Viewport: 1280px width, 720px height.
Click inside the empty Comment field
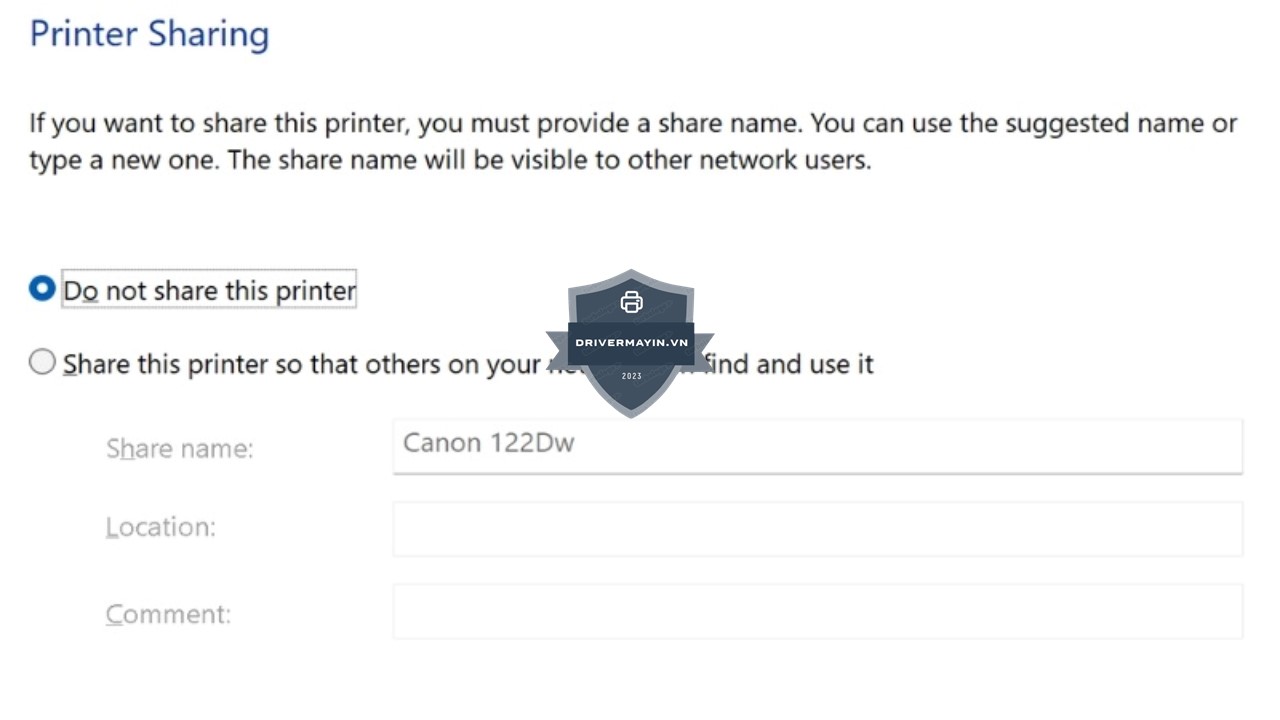817,612
